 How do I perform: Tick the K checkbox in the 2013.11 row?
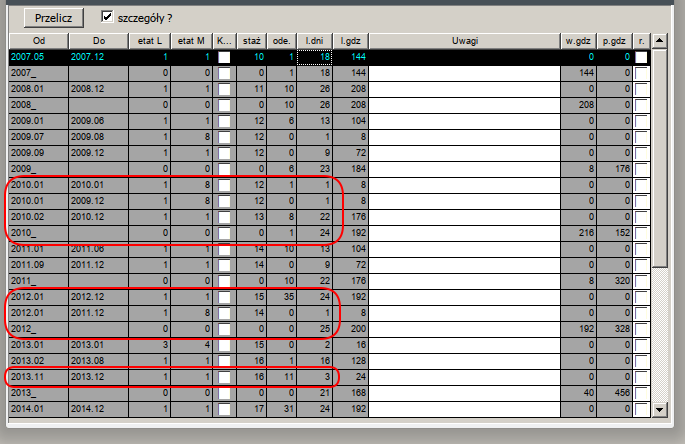224,379
